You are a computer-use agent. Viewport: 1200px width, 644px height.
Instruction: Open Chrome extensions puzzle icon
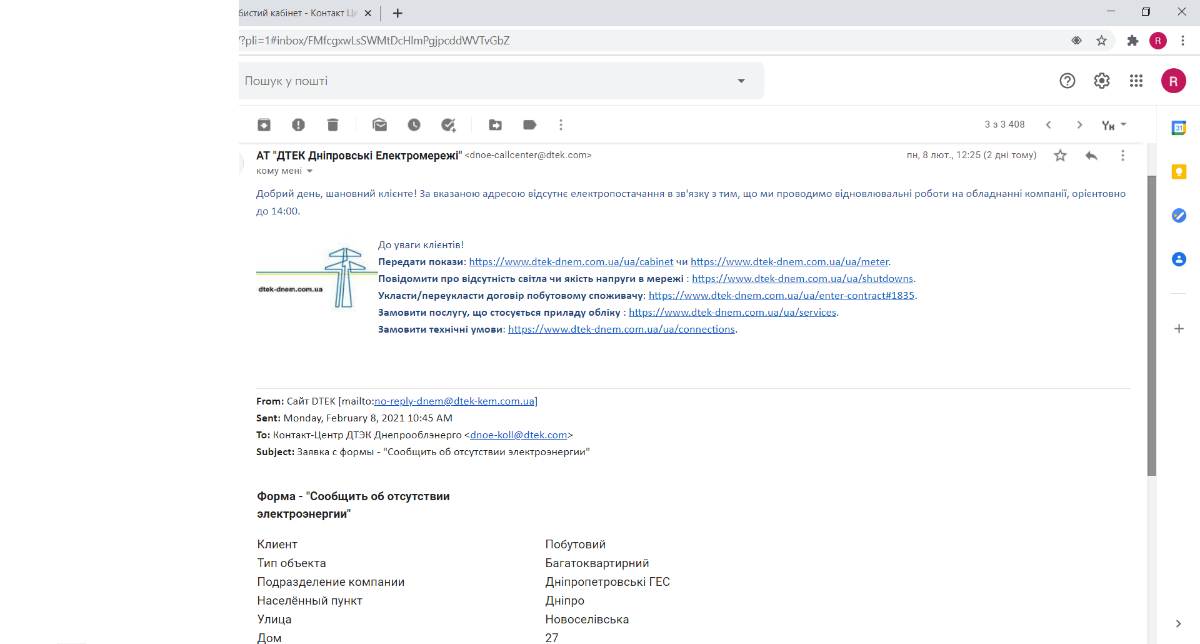1133,41
